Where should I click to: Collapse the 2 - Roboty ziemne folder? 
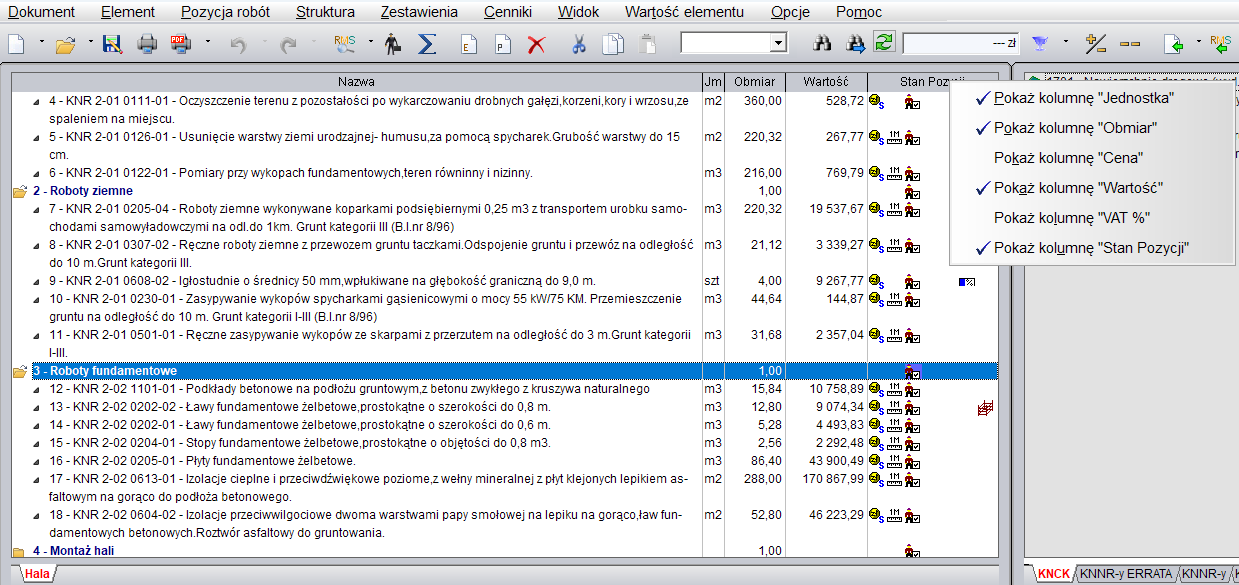pos(19,191)
